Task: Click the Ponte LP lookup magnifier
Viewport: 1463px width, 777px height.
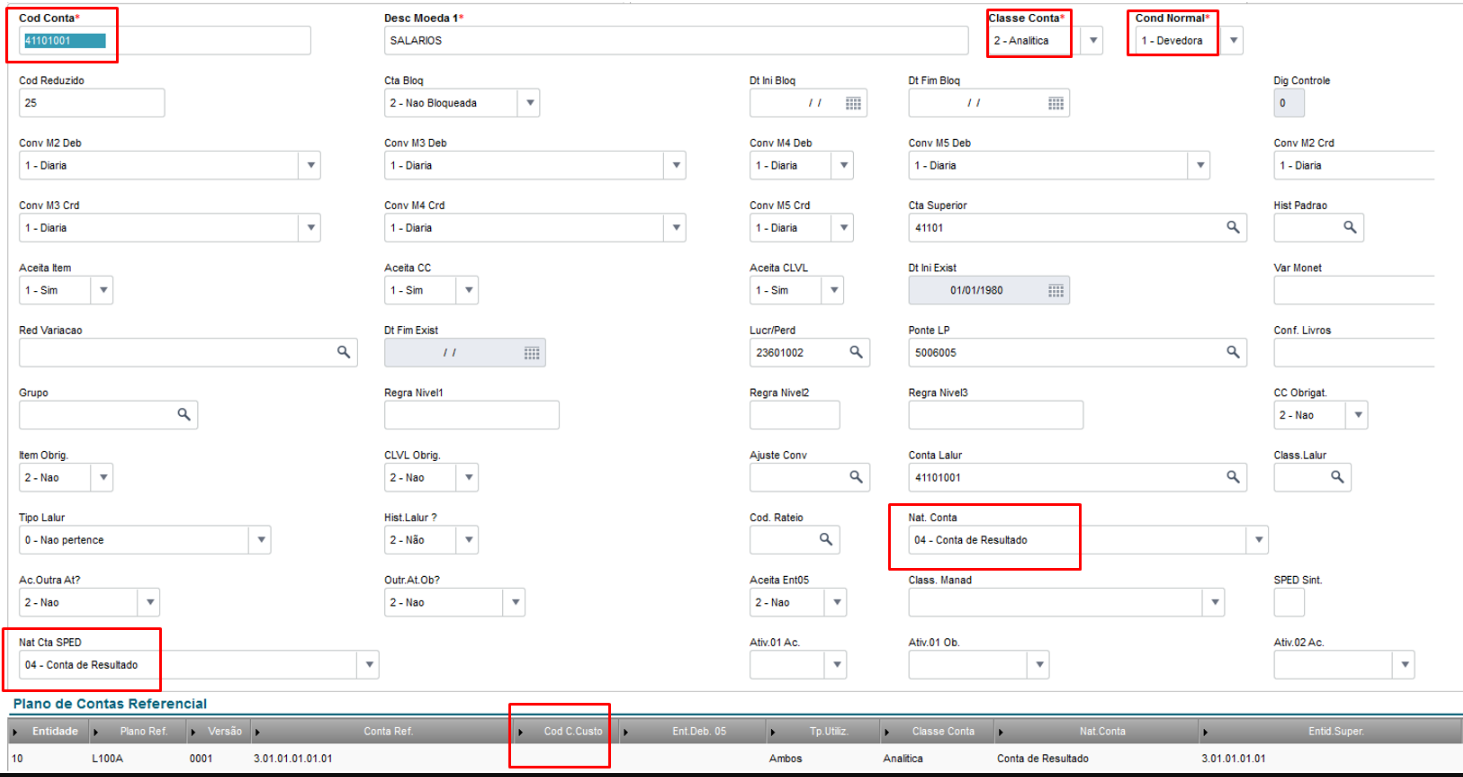Action: coord(1233,352)
